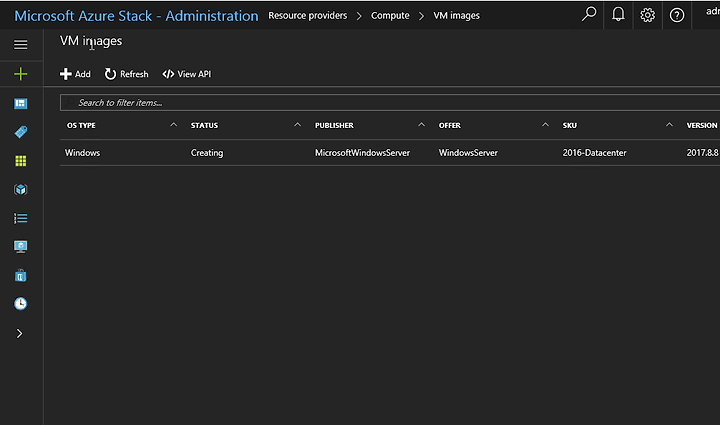720x425 pixels.
Task: Select the Windows OS type cell
Action: coord(82,153)
